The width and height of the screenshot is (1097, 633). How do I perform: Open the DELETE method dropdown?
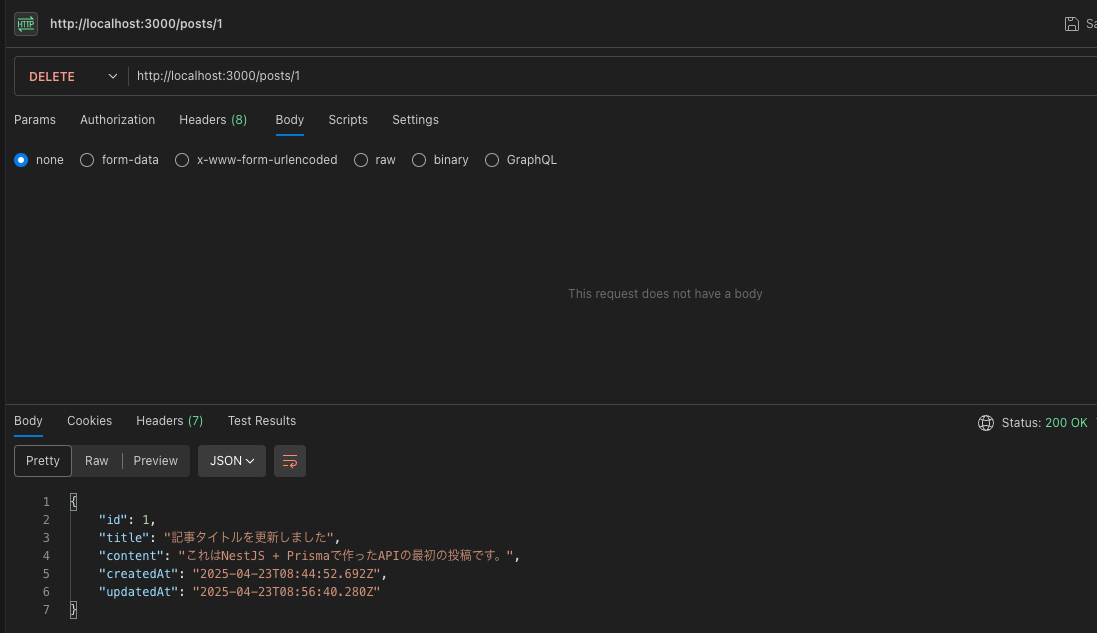(x=72, y=76)
